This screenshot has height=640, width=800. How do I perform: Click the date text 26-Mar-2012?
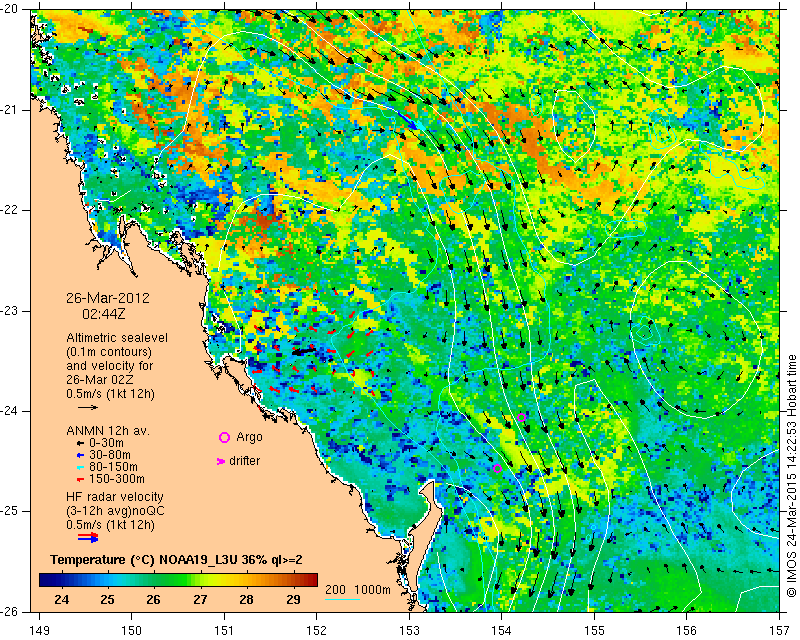click(x=108, y=298)
